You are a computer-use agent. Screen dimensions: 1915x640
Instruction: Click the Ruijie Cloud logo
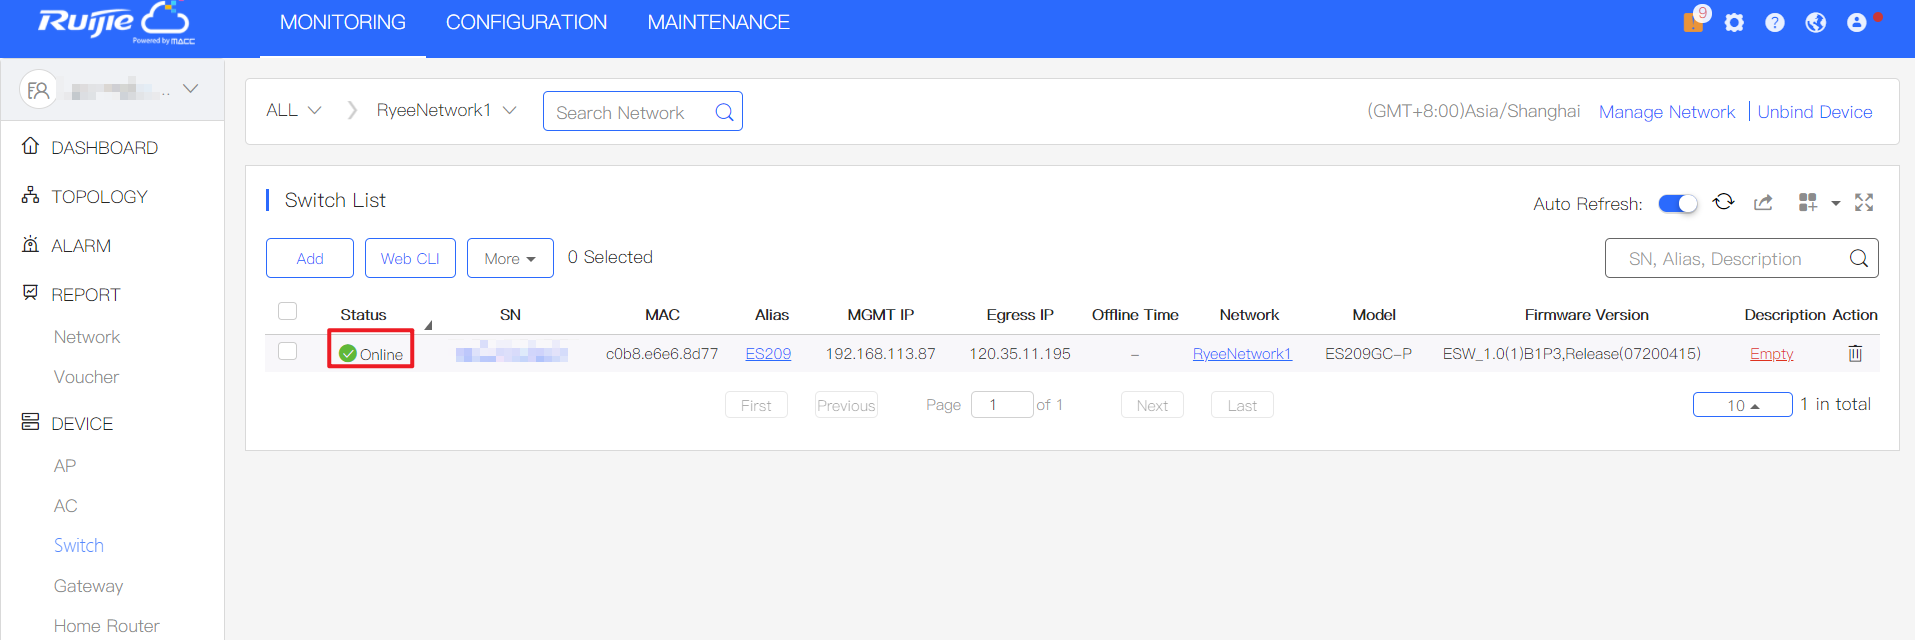(115, 23)
